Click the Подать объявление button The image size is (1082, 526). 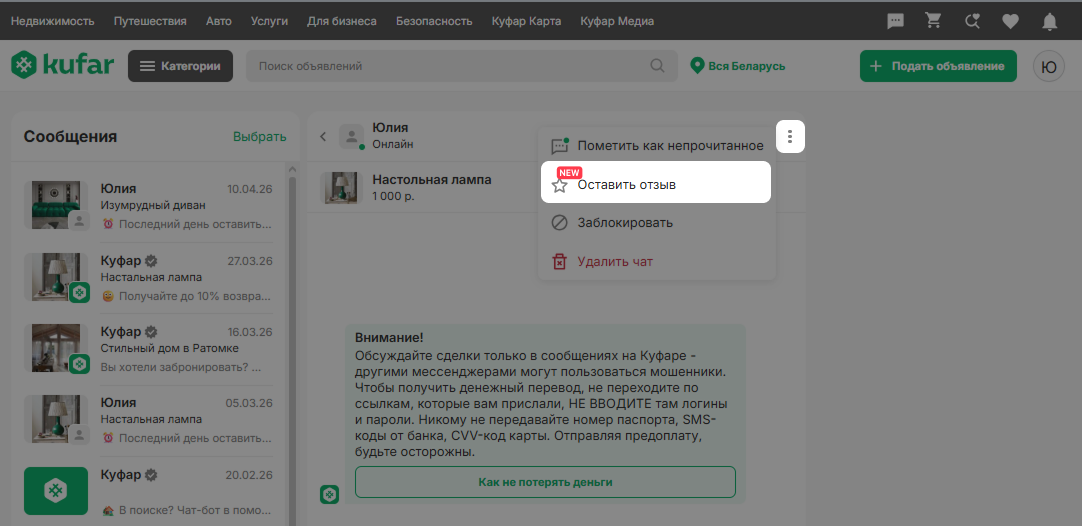(938, 66)
